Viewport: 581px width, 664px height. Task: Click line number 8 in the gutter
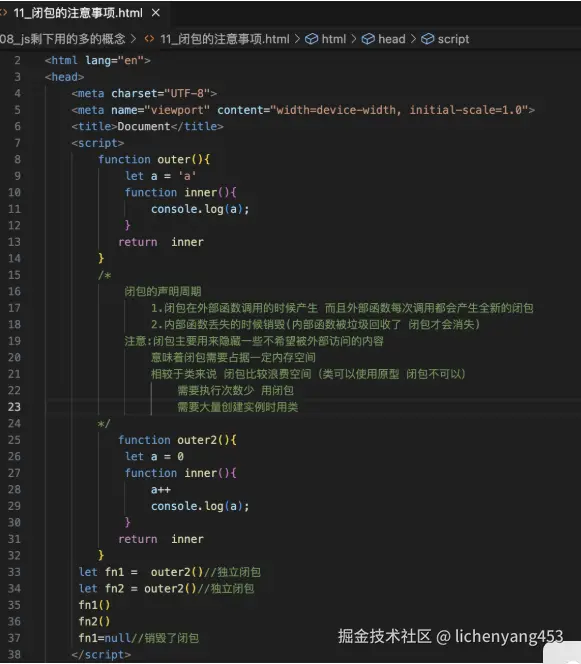click(17, 160)
